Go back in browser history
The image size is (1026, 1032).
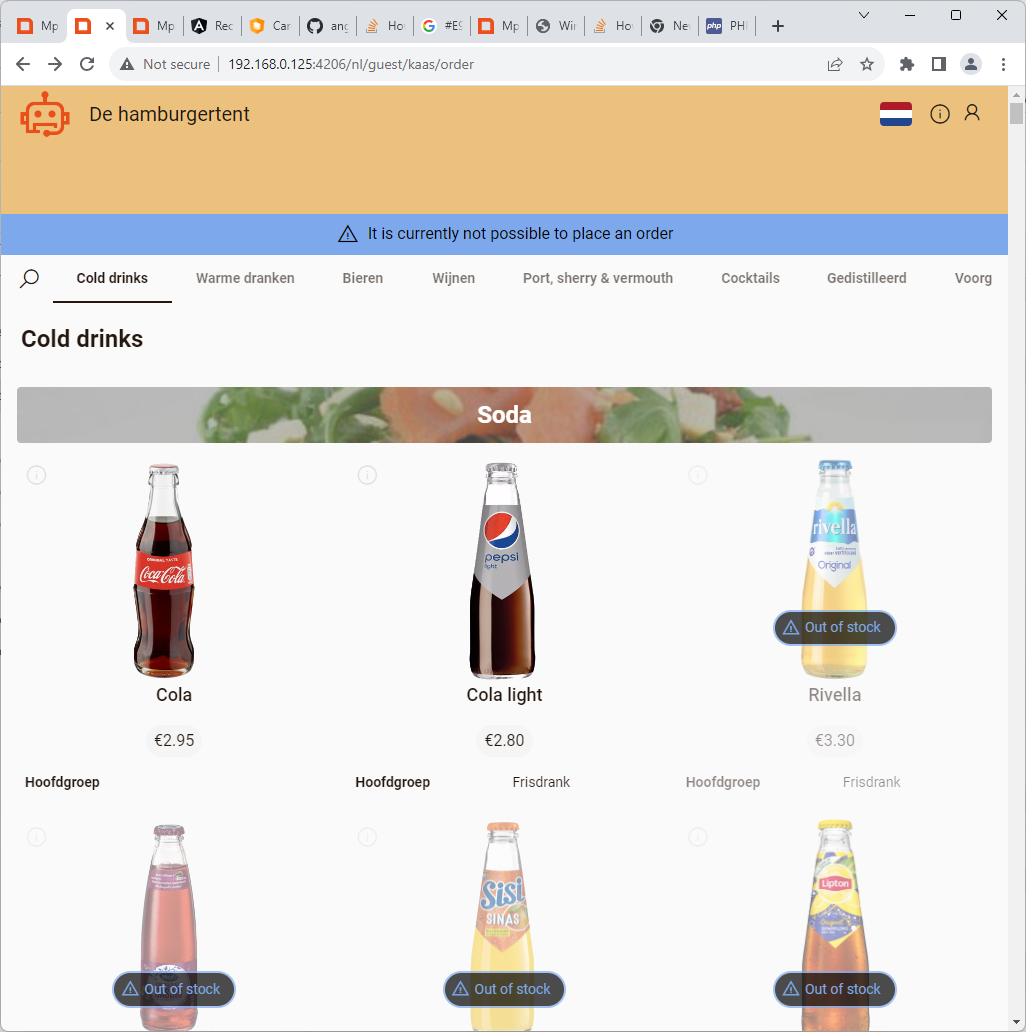(23, 64)
